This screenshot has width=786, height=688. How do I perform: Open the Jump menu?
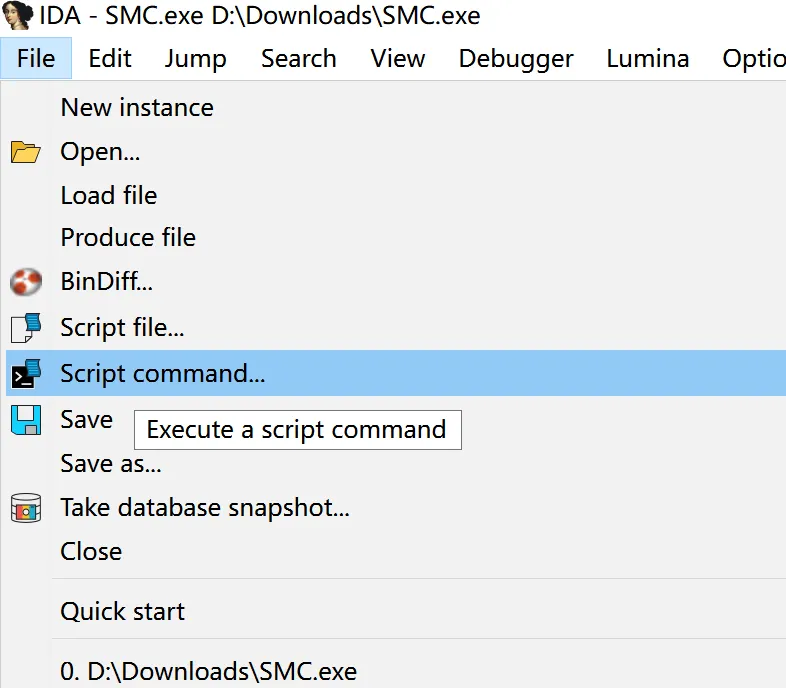[195, 58]
